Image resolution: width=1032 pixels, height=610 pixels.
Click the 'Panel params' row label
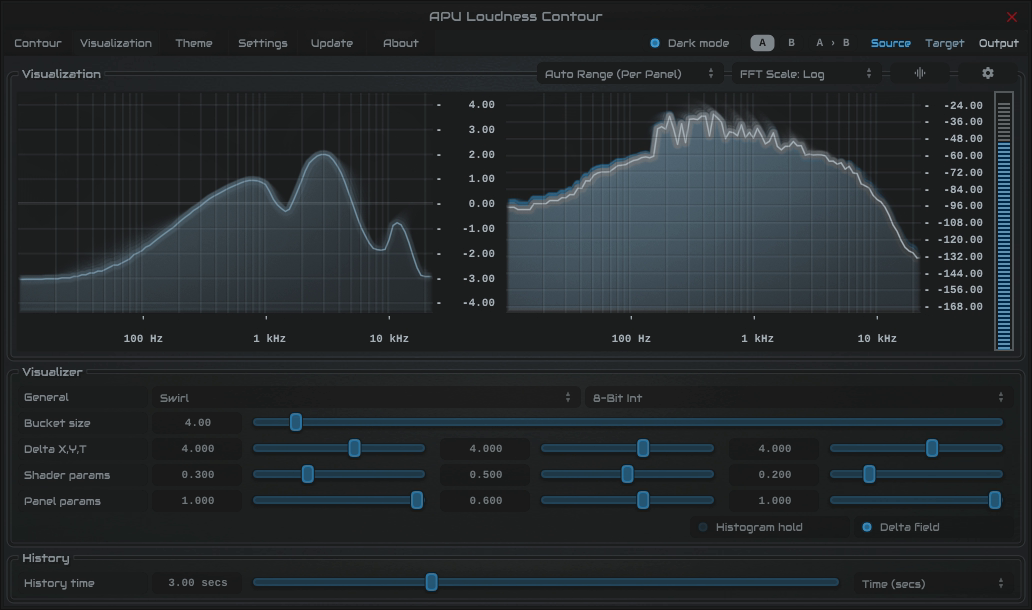pyautogui.click(x=63, y=501)
